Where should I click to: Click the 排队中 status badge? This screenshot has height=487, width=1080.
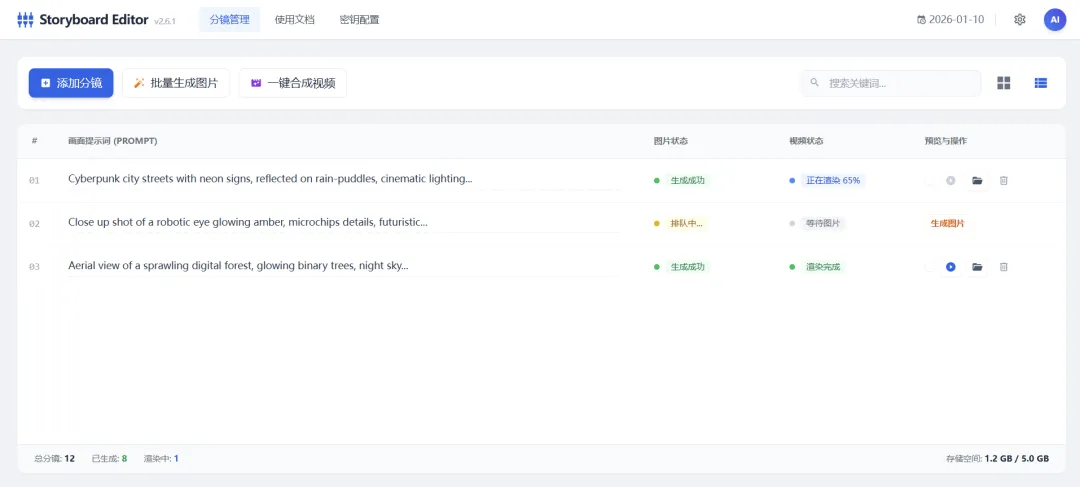[x=687, y=223]
